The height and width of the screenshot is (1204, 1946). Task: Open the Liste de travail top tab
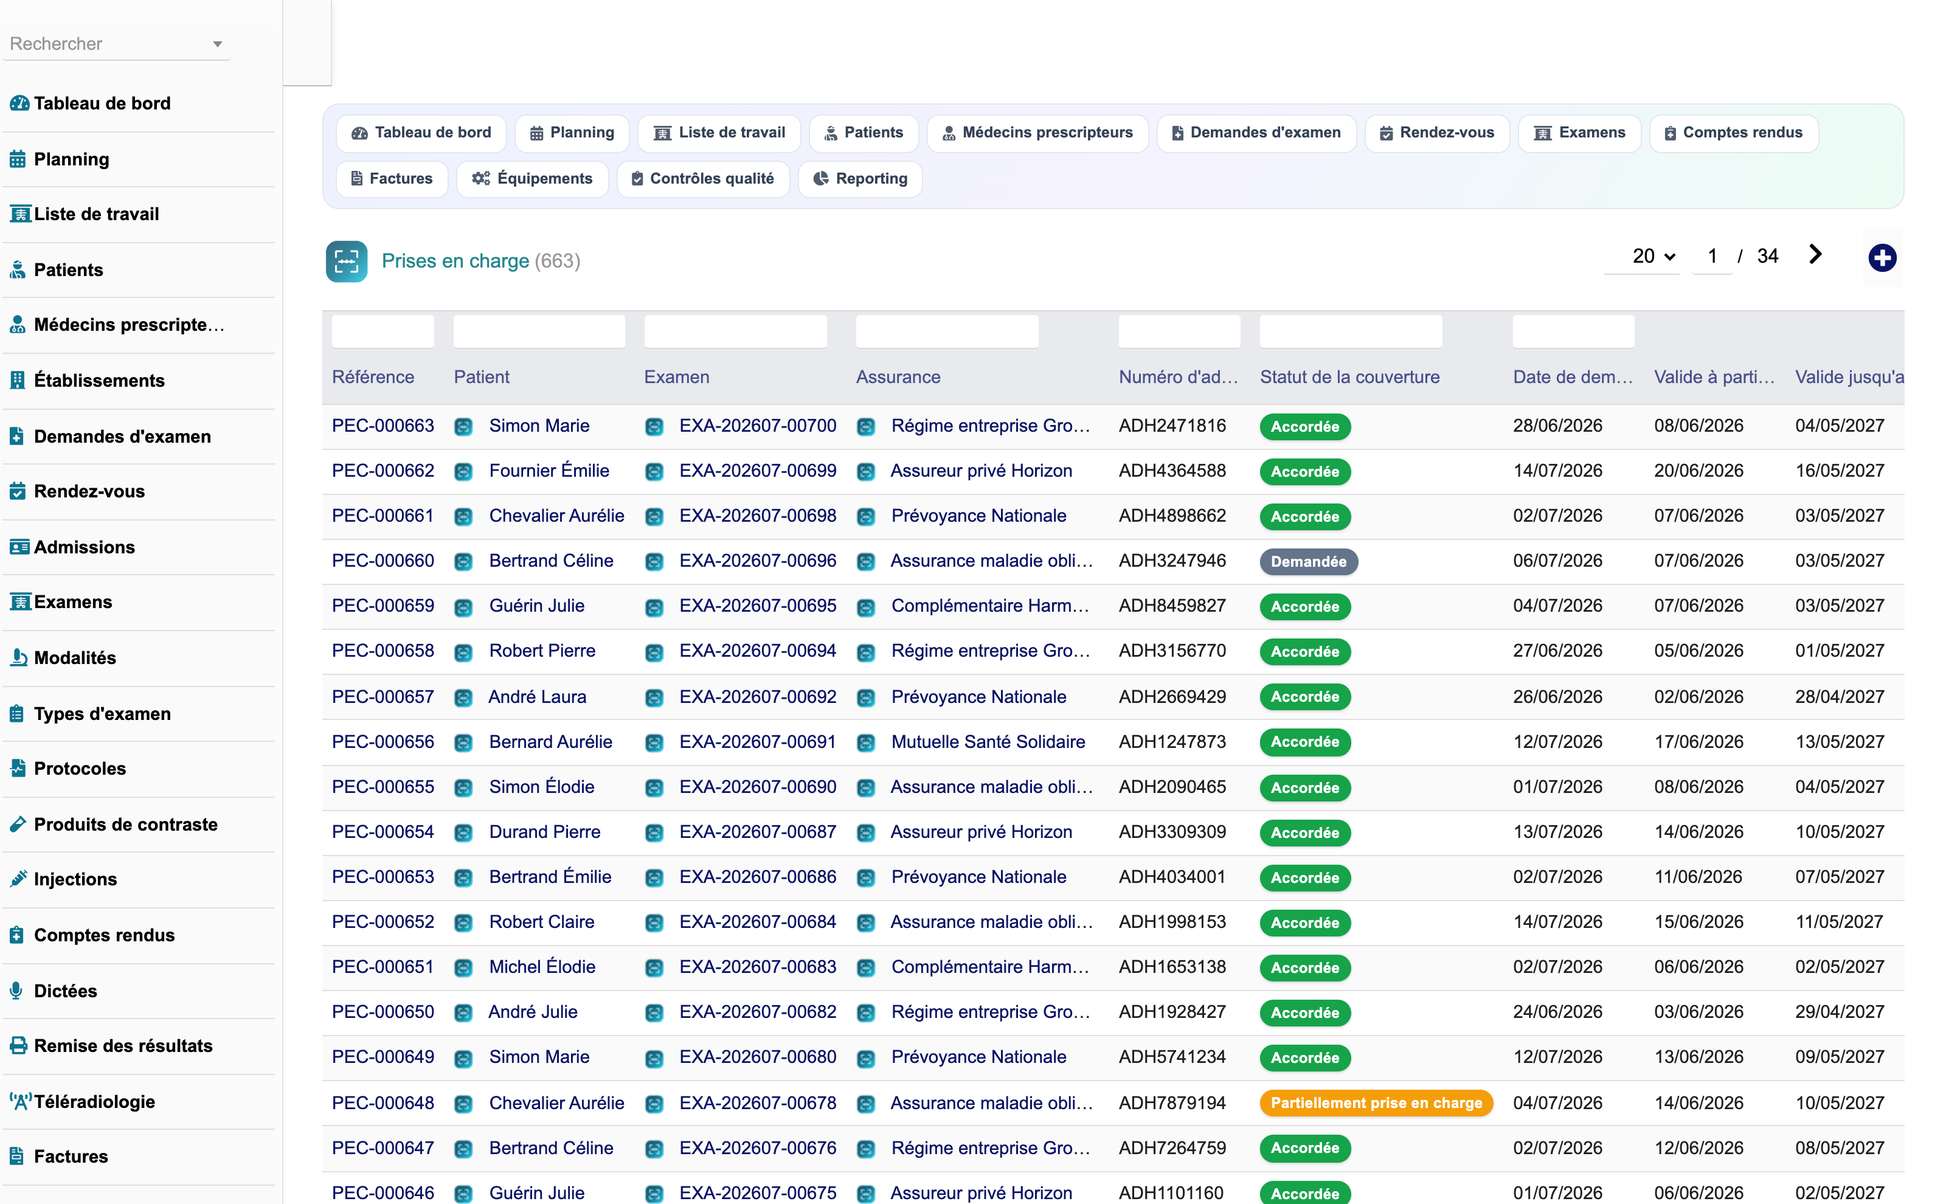719,133
